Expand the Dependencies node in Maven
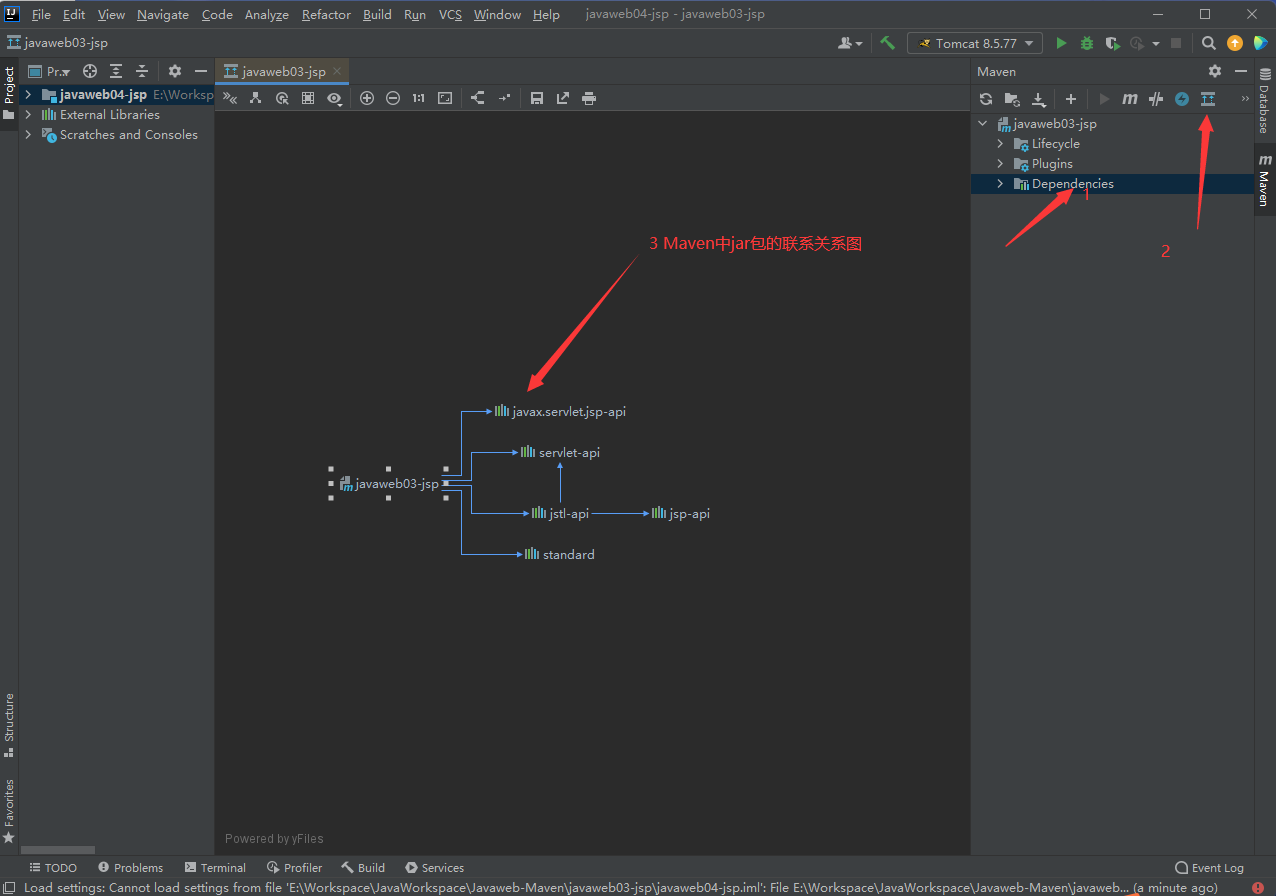 1000,184
